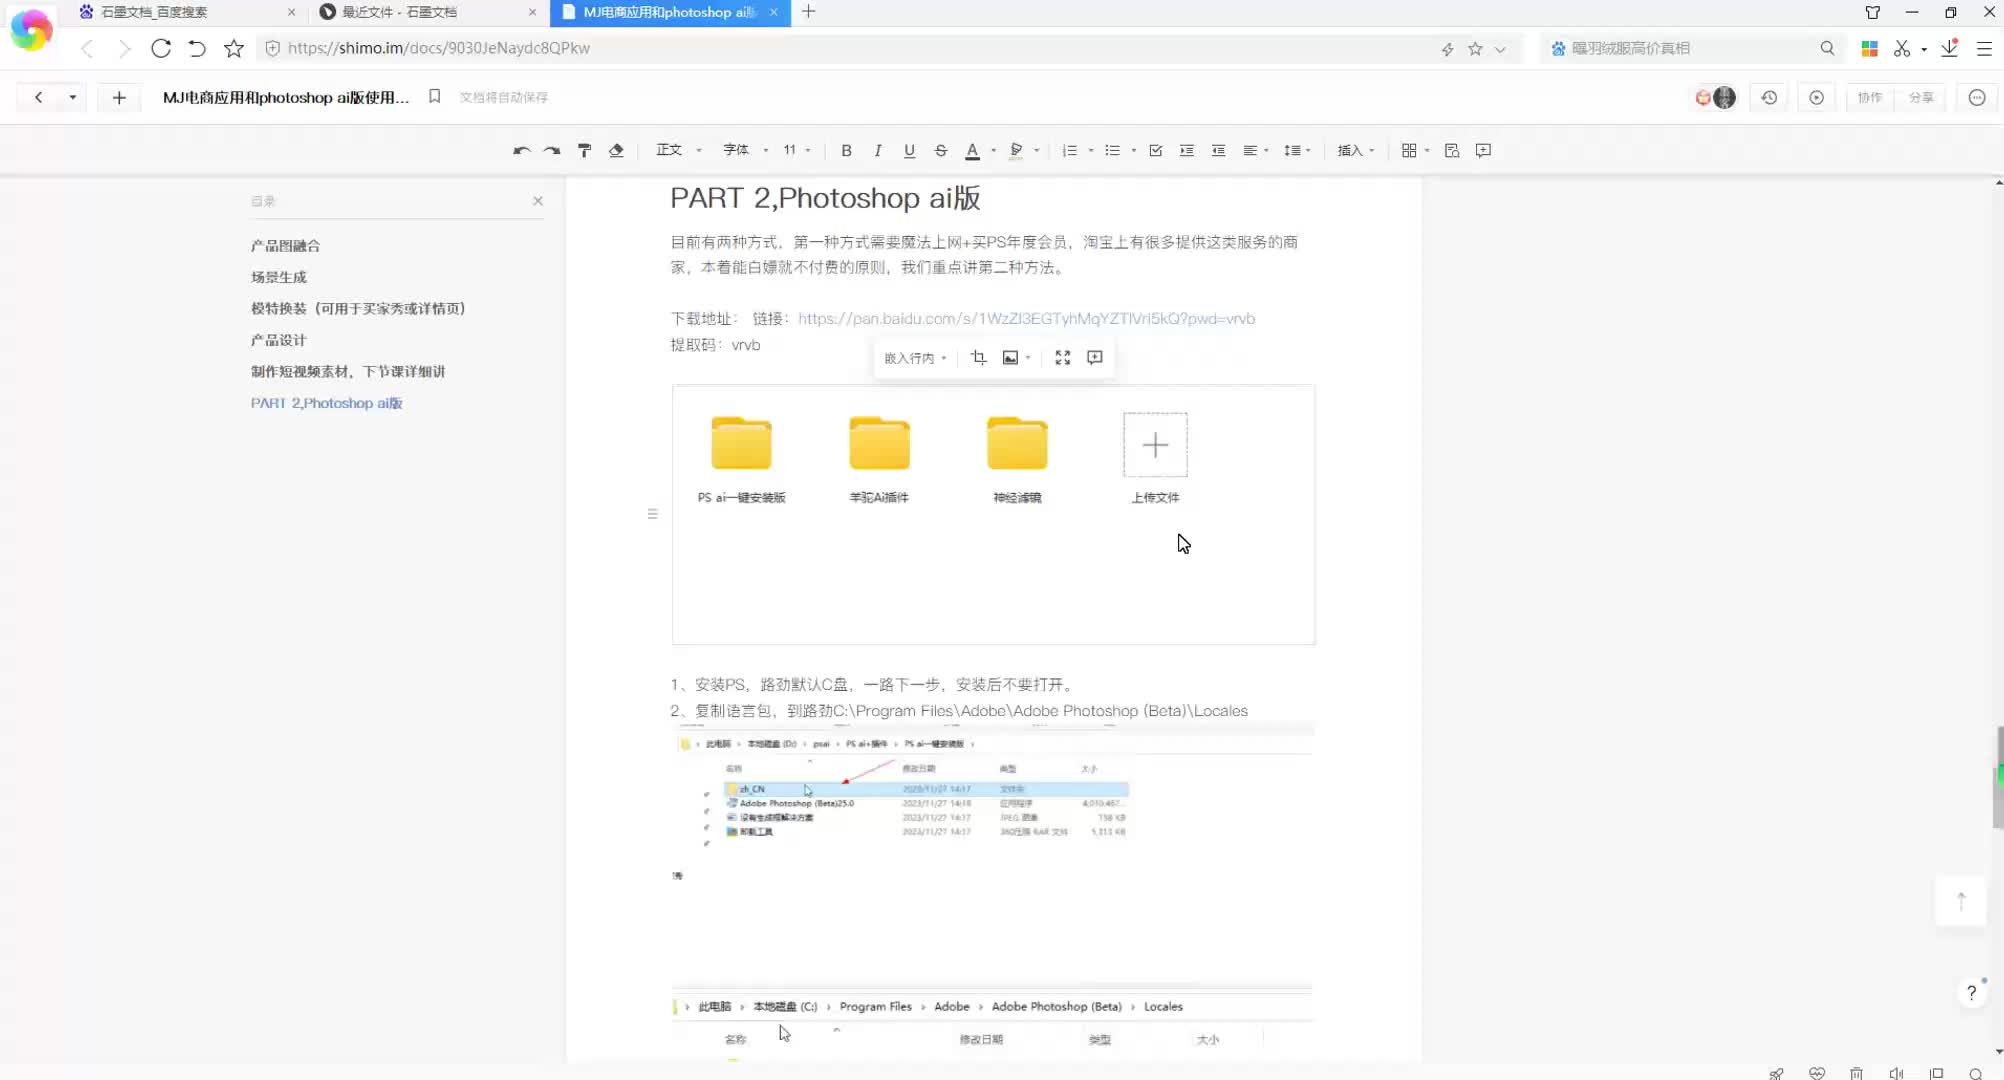Open the browser downloads icon
Viewport: 2004px width, 1080px height.
[1950, 48]
